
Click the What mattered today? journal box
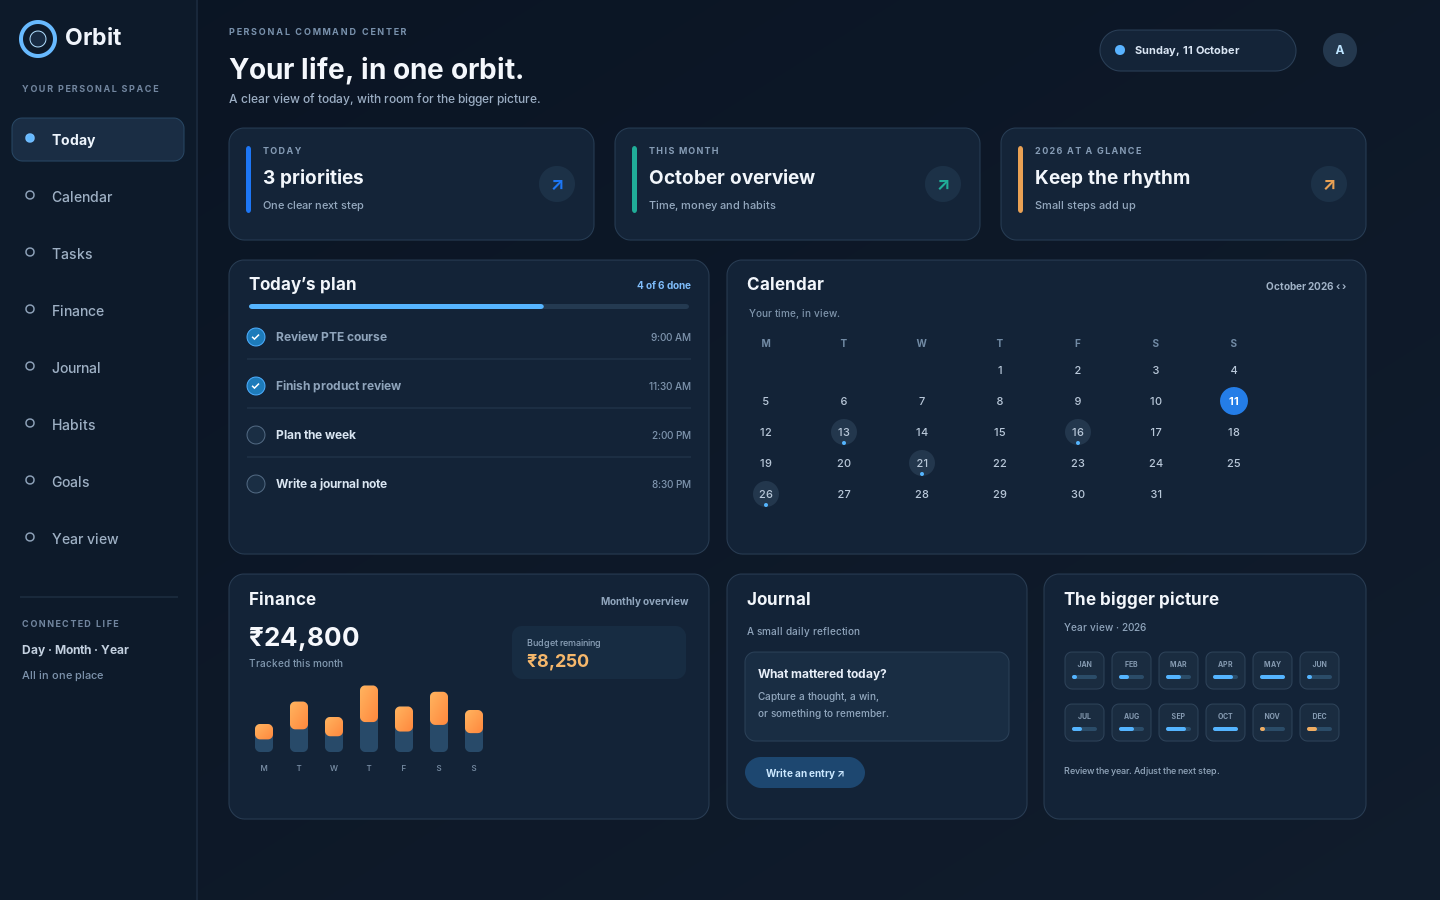tap(877, 696)
